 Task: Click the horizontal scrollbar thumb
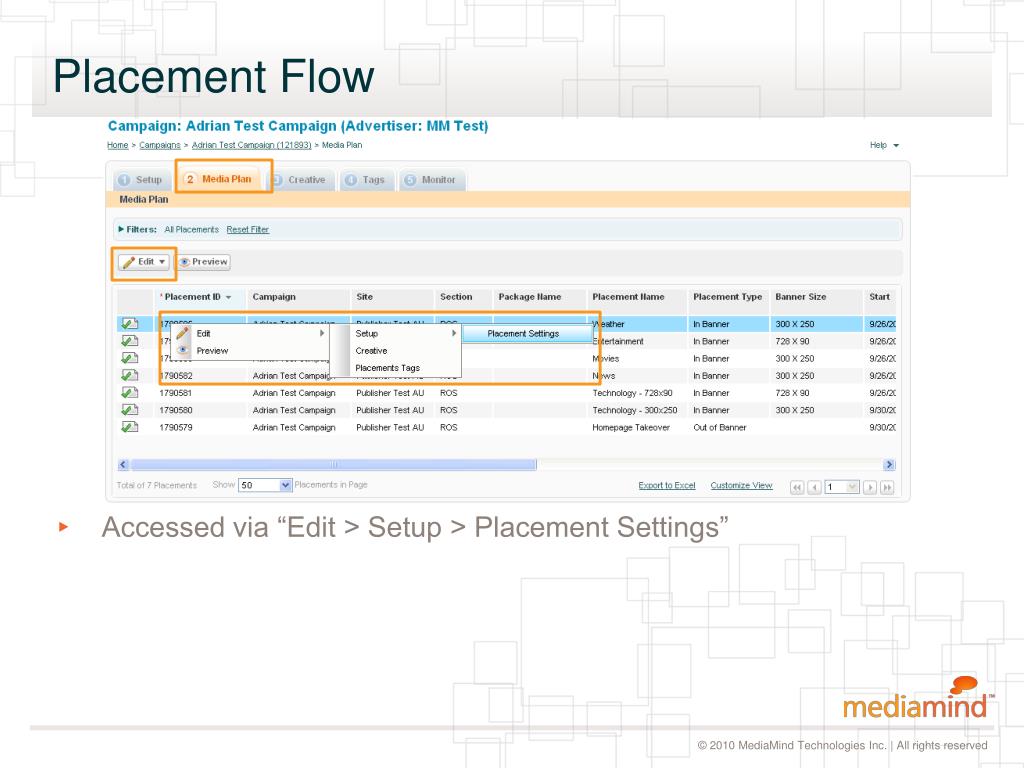[x=334, y=465]
